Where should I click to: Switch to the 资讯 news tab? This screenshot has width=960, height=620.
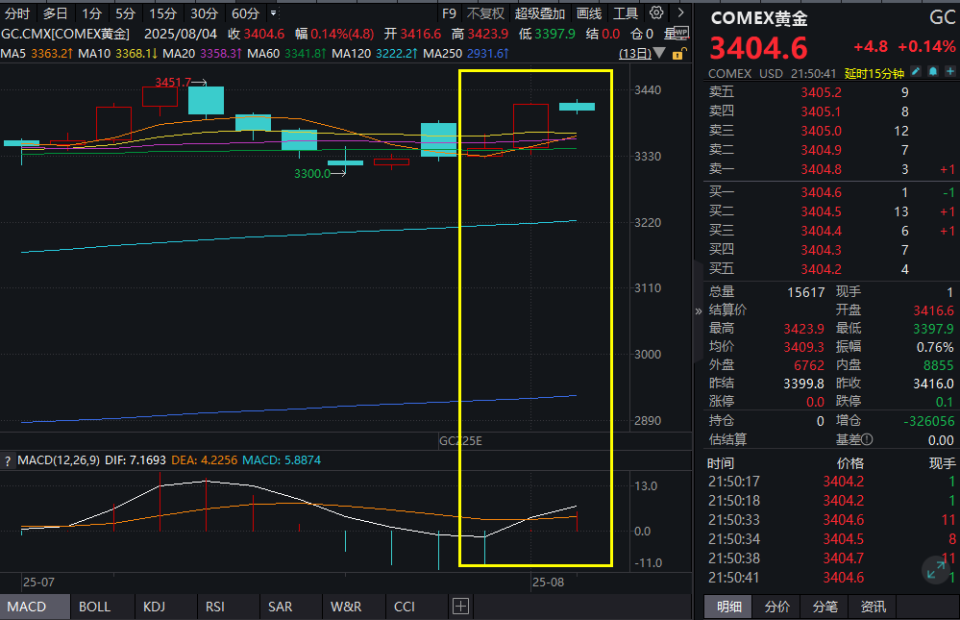(873, 607)
